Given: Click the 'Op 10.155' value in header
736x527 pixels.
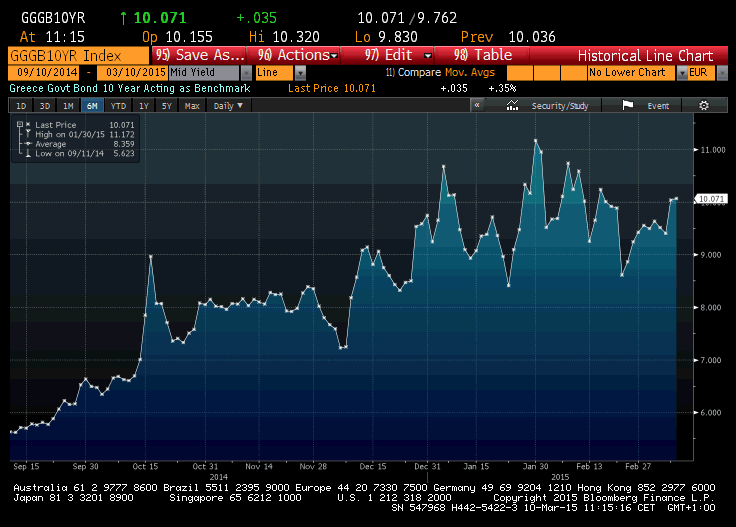Looking at the screenshot, I should click(177, 37).
